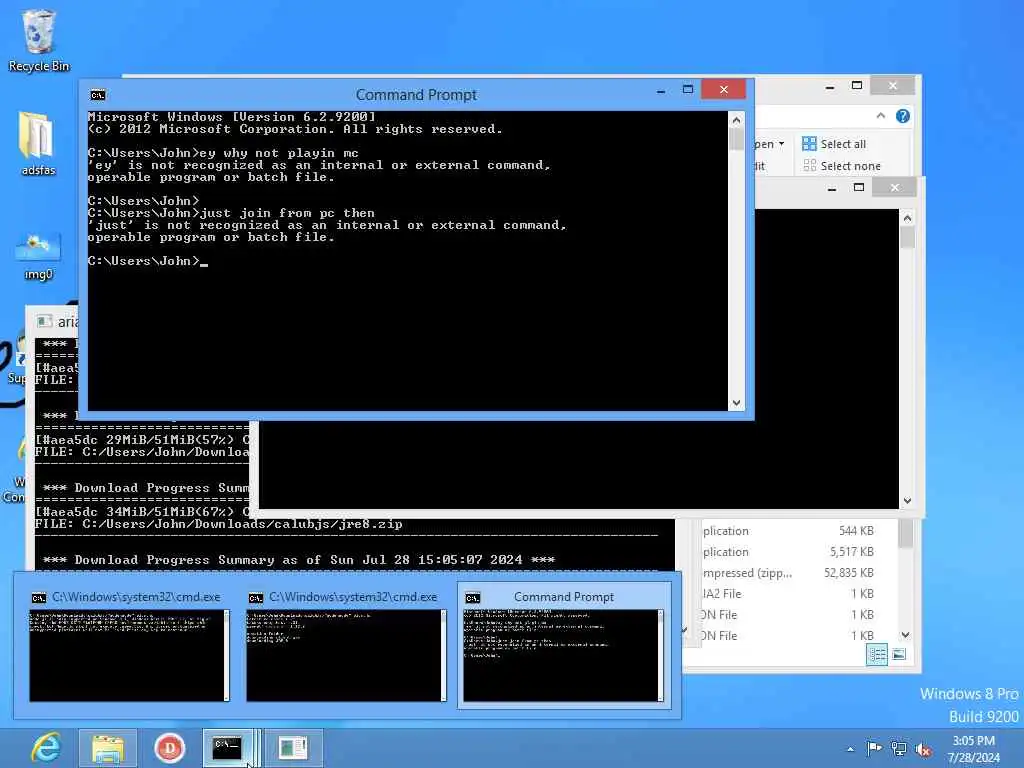Maximize the File Explorer window behind
1024x768 pixels.
click(857, 86)
